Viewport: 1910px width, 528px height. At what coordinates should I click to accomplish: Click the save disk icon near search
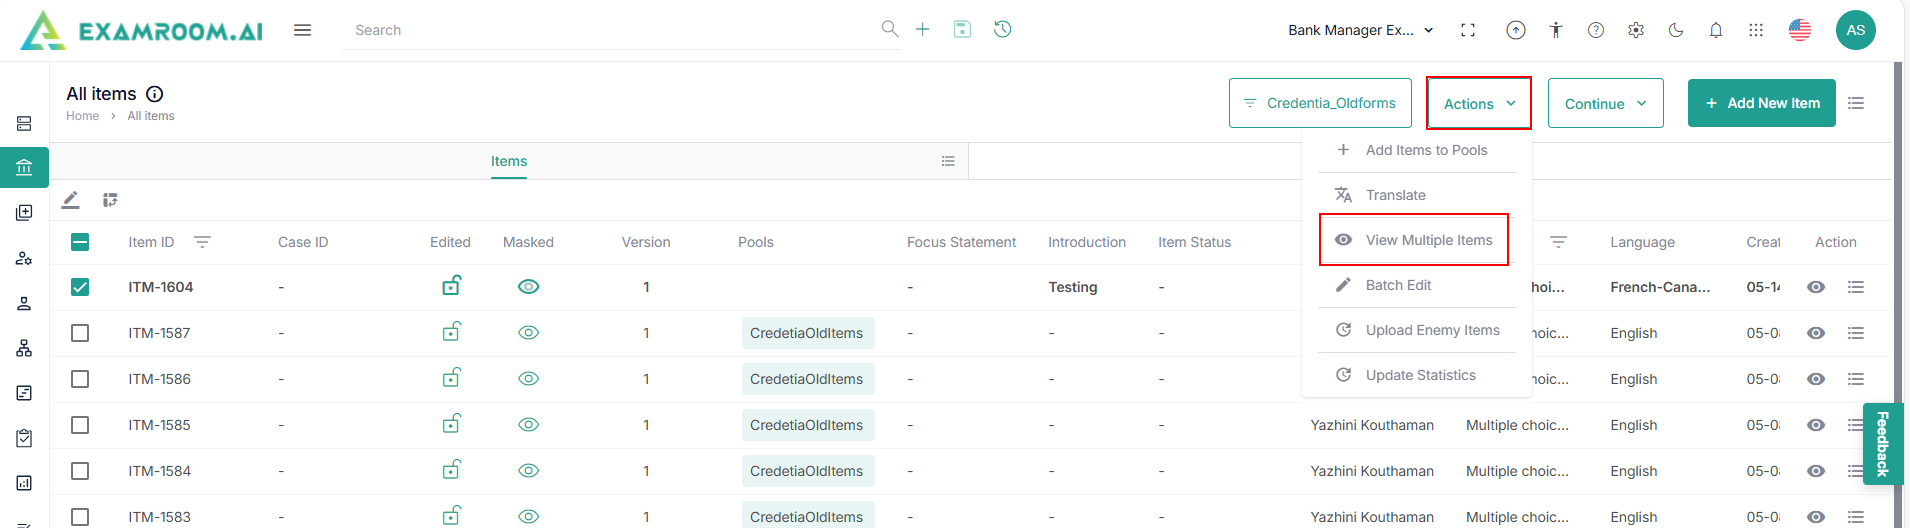(962, 29)
